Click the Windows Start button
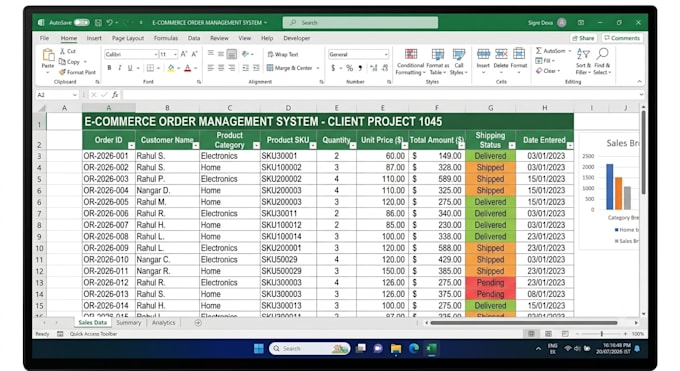 coord(258,348)
